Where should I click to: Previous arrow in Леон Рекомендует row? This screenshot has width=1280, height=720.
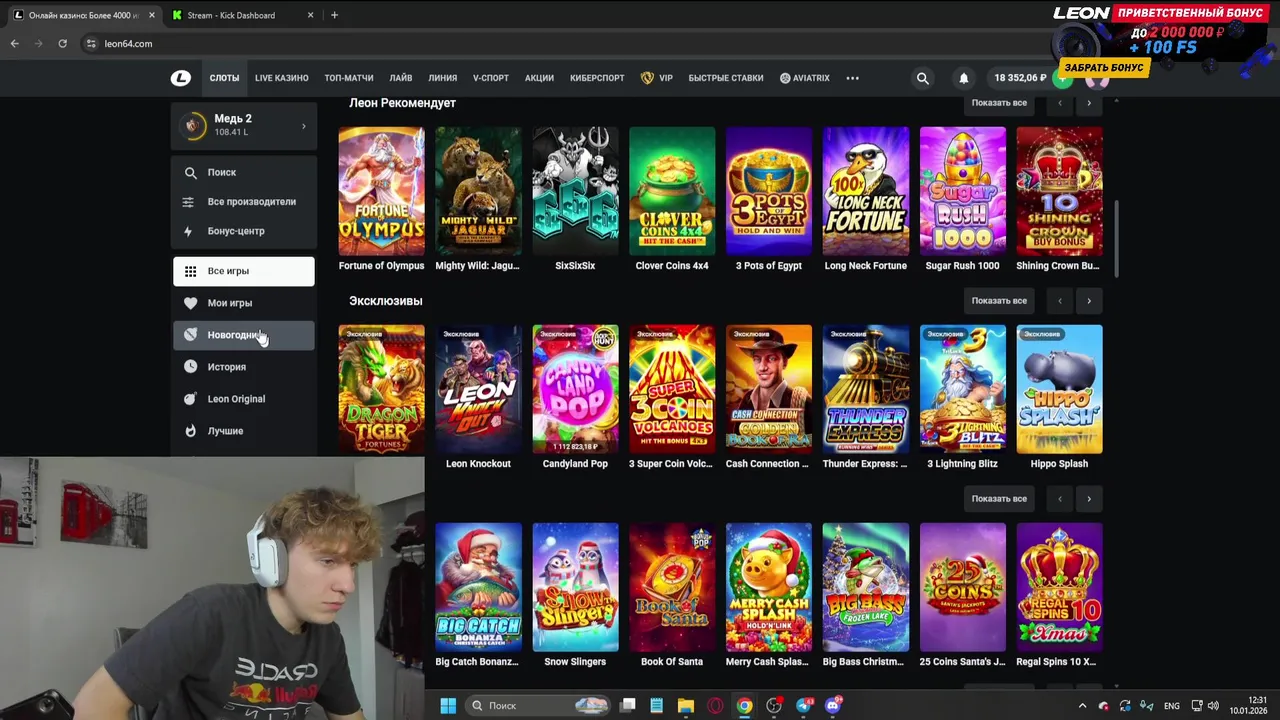[x=1060, y=103]
